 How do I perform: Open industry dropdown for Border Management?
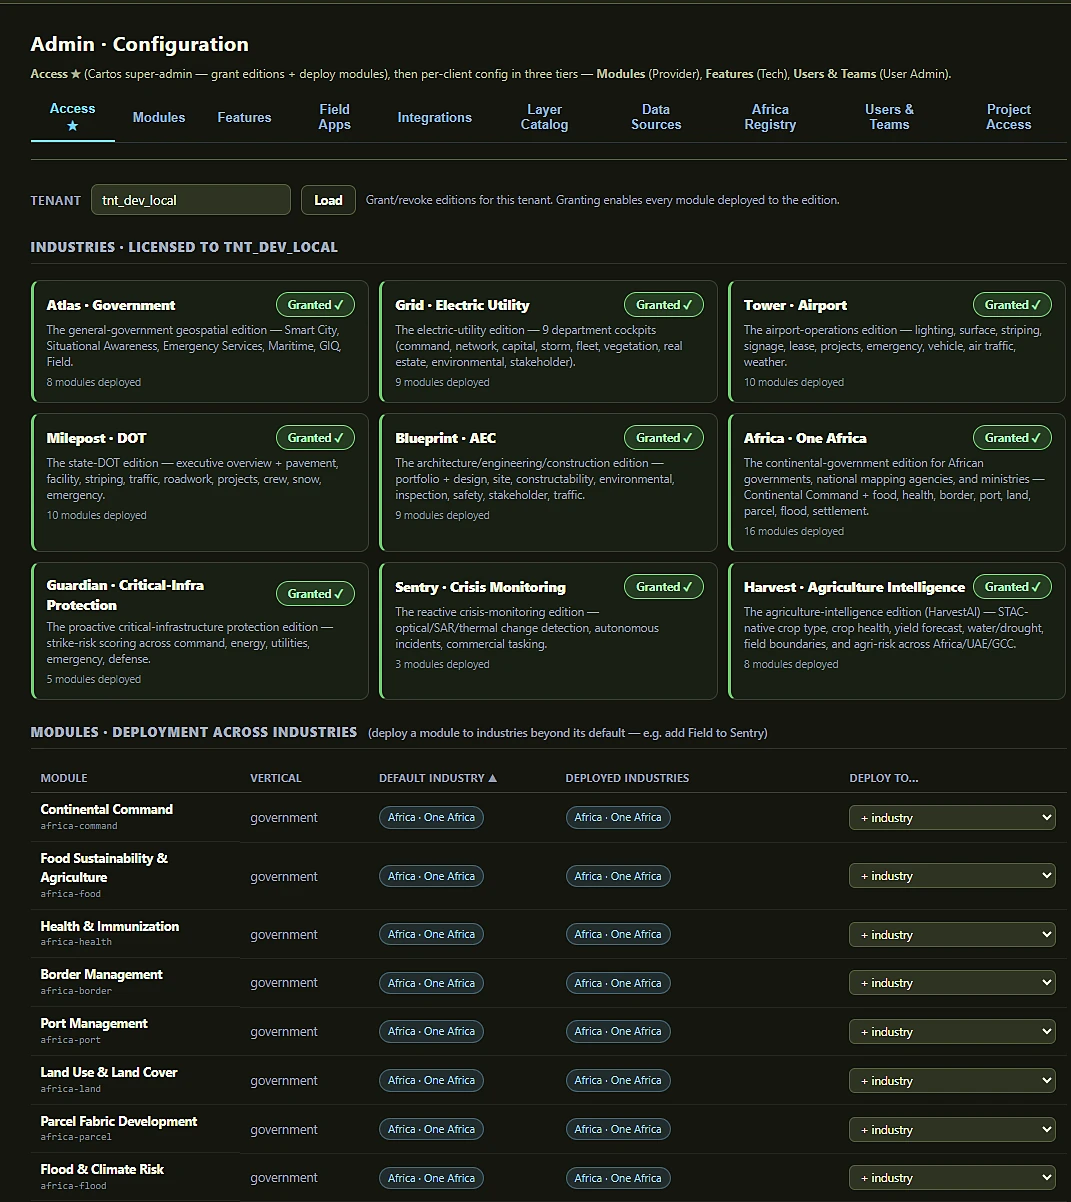[952, 983]
